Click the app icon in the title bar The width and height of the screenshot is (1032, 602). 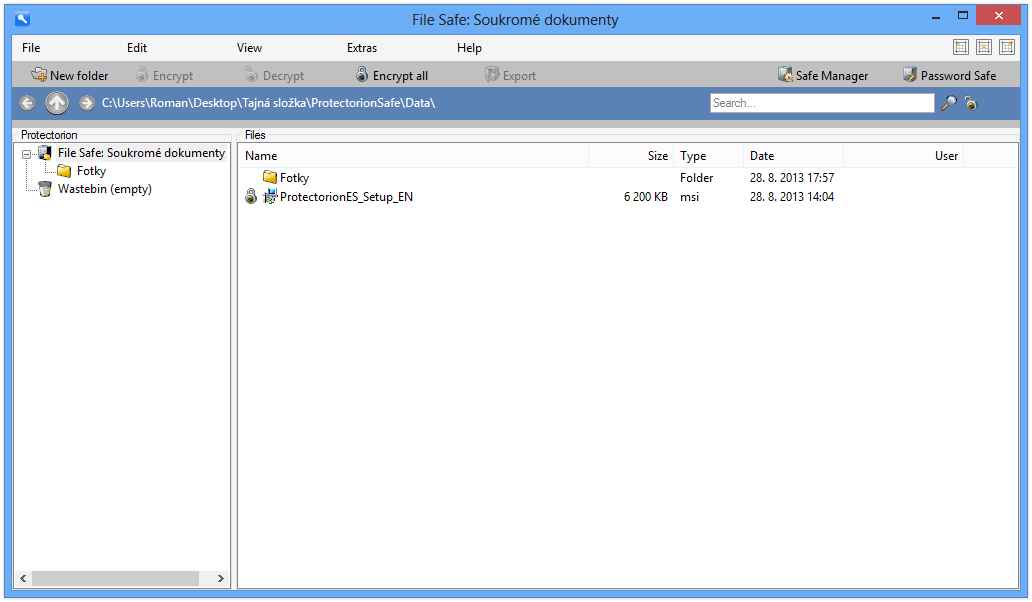[x=22, y=18]
